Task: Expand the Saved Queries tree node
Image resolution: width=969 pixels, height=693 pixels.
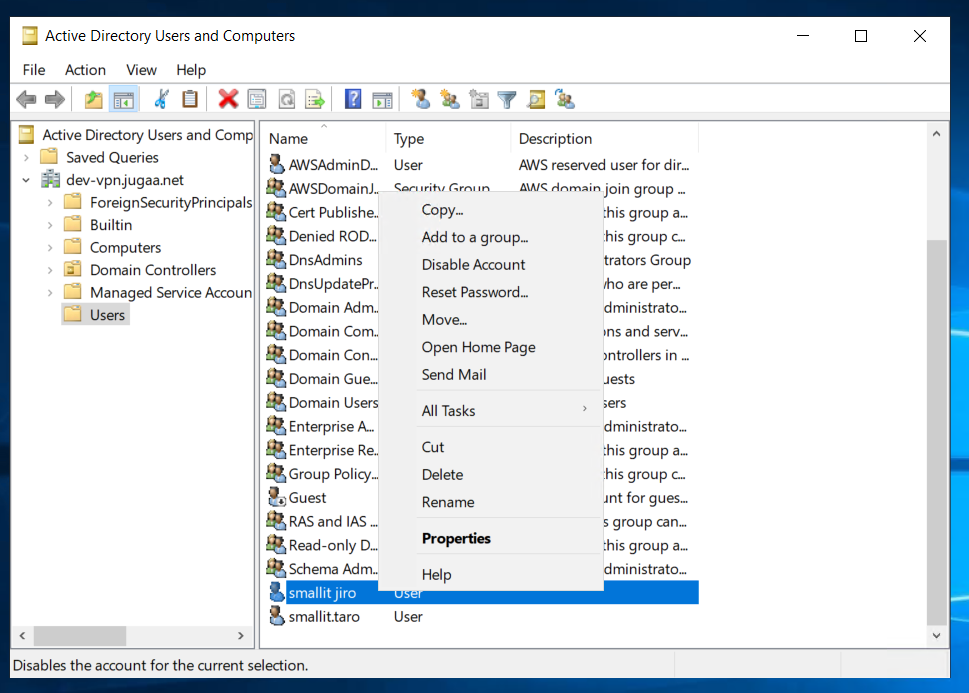Action: 26,157
